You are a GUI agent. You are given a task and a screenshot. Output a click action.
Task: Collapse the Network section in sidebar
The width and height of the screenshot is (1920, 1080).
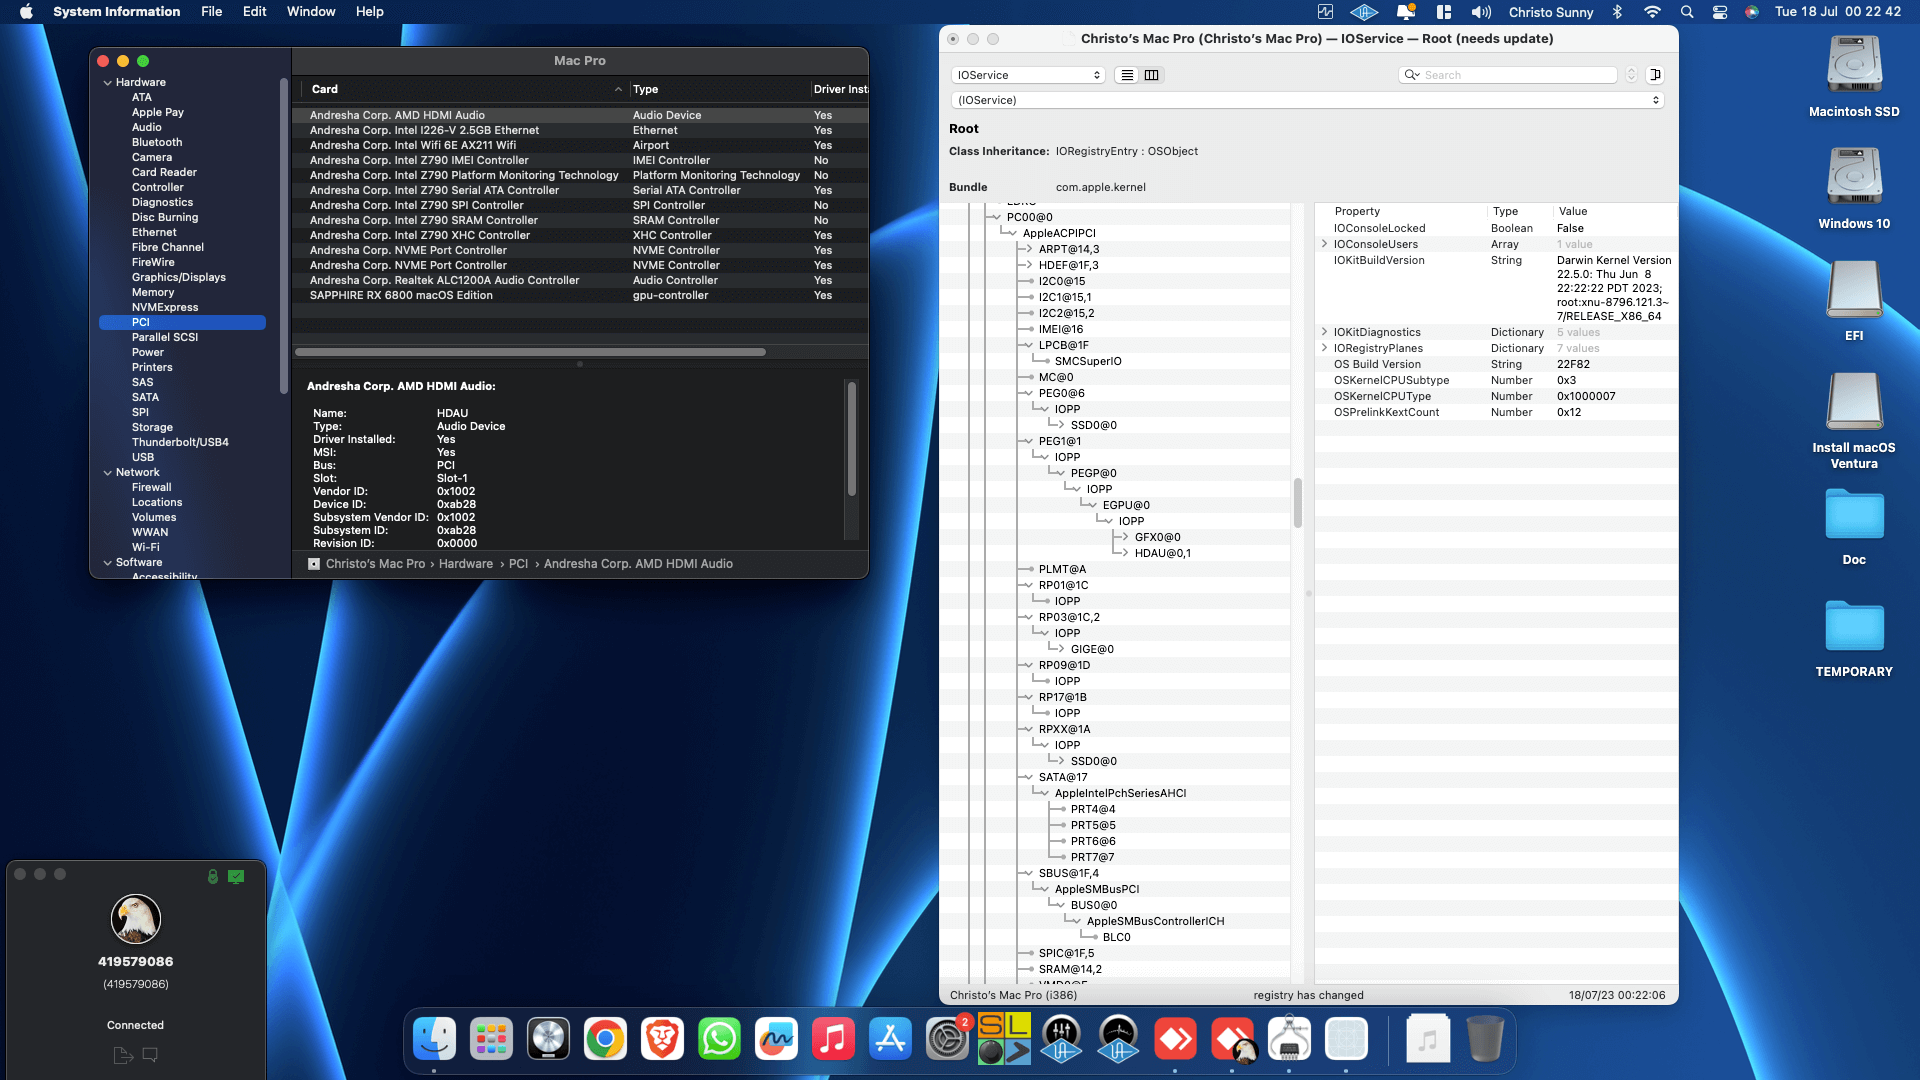tap(108, 473)
